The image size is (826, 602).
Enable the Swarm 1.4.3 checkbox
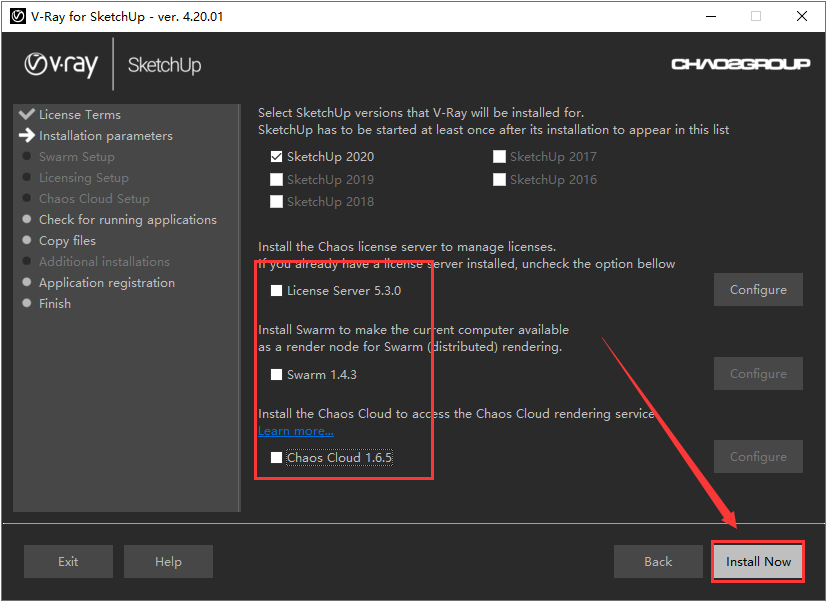click(276, 374)
